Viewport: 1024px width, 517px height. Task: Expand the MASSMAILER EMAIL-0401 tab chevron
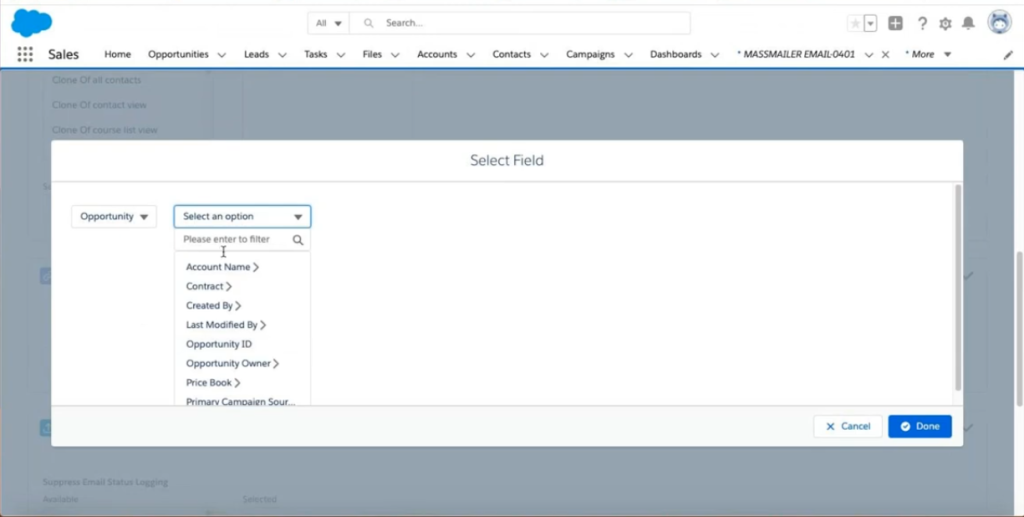coord(869,55)
